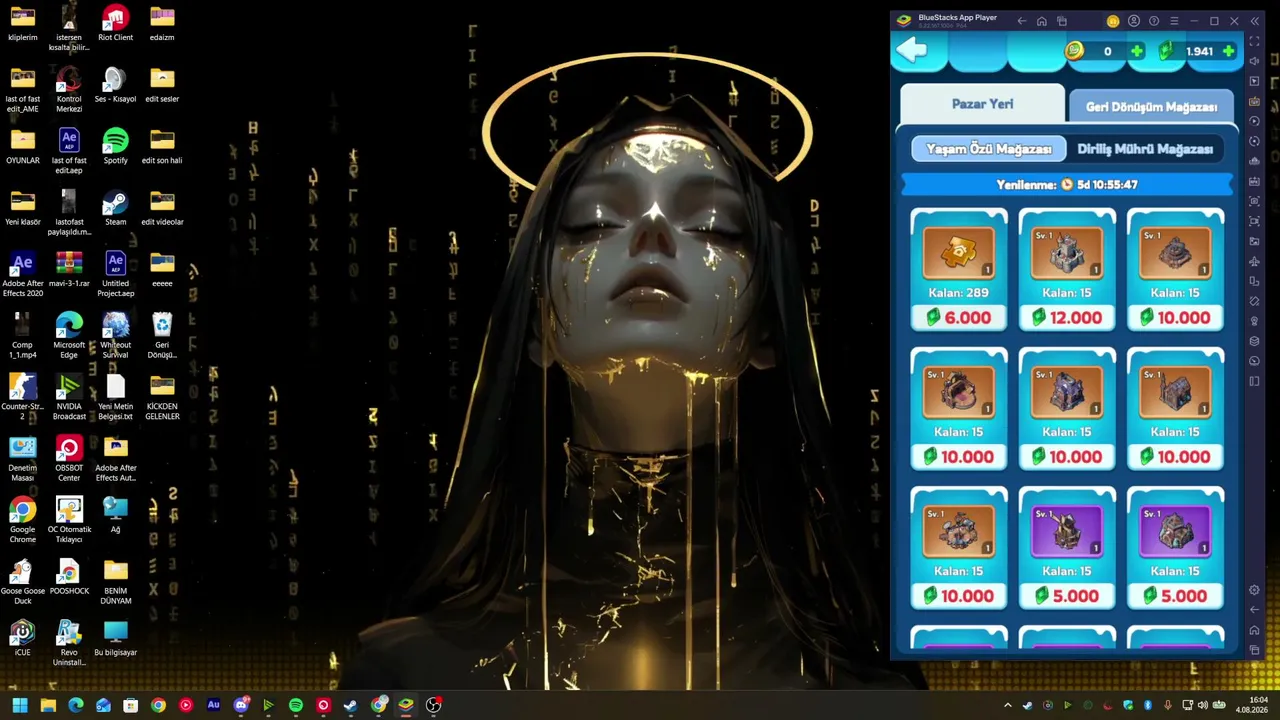Image resolution: width=1280 pixels, height=720 pixels.
Task: Toggle BlueStacks fullscreen mode in the sidebar
Action: click(x=1255, y=41)
